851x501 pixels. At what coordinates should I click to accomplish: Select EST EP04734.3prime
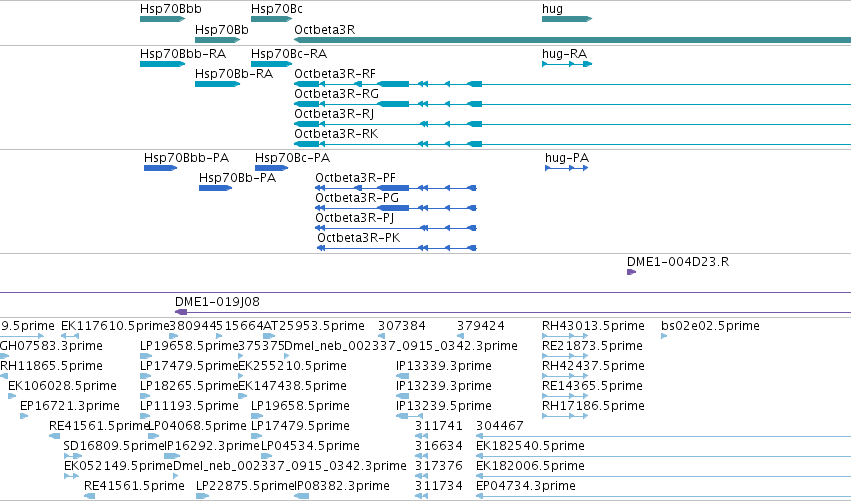(x=526, y=486)
